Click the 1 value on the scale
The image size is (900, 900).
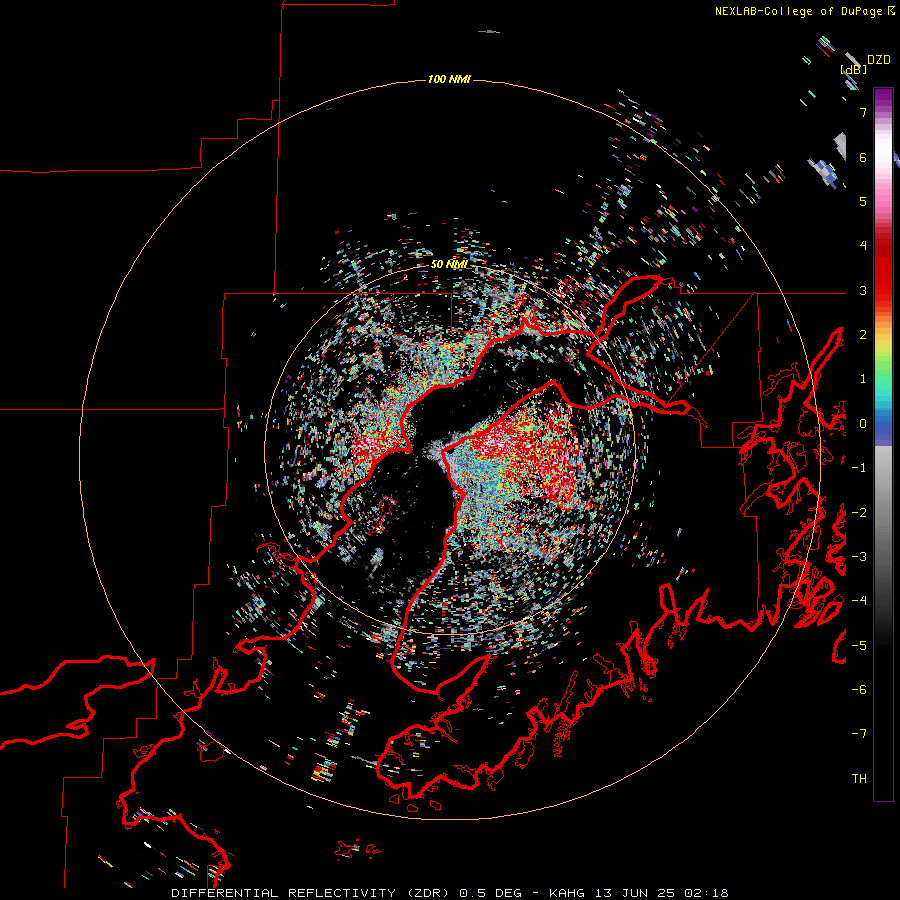[x=863, y=379]
